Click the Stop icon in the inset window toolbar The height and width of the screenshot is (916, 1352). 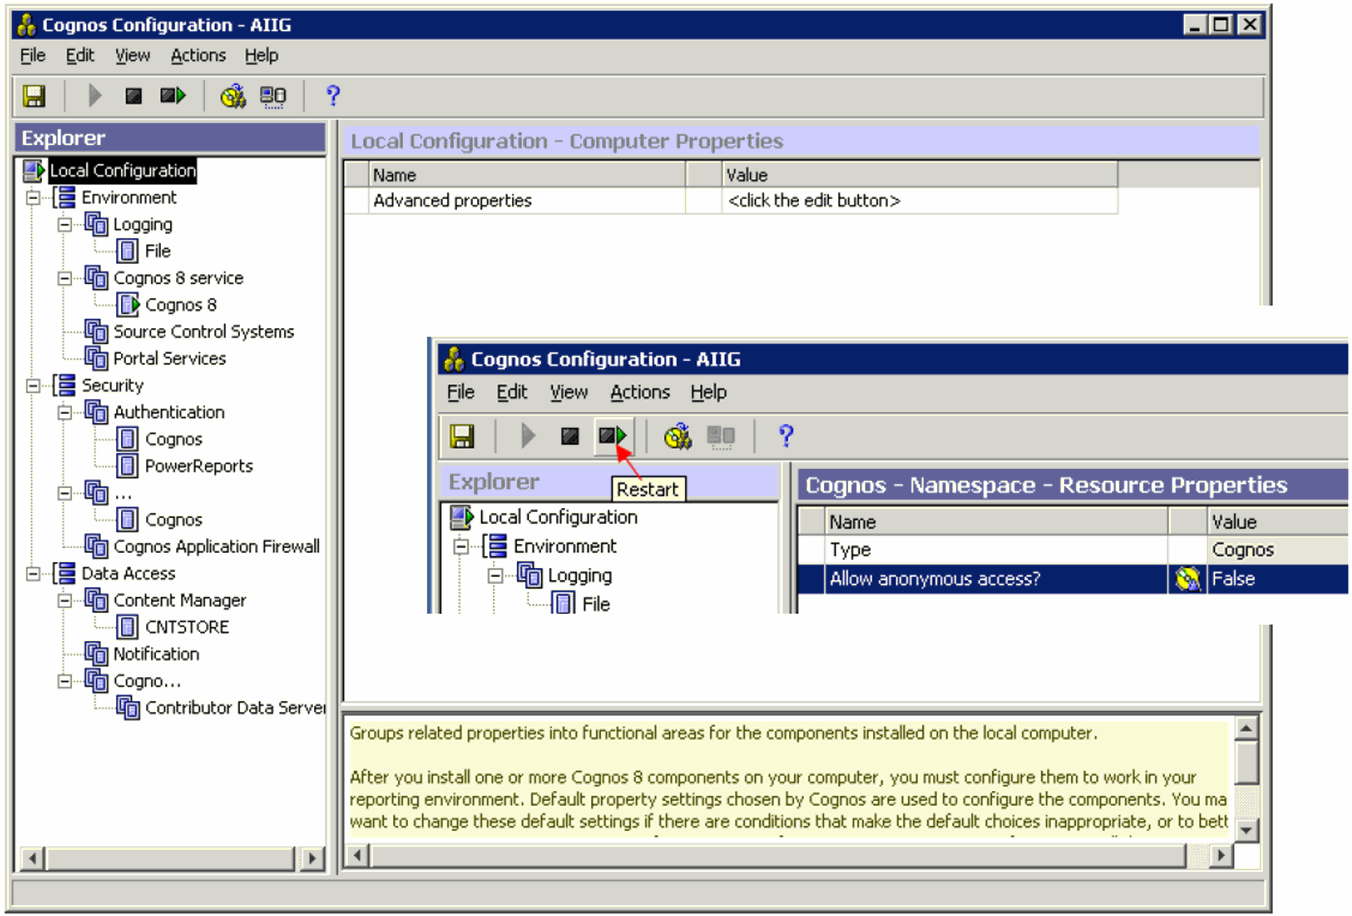[x=570, y=436]
